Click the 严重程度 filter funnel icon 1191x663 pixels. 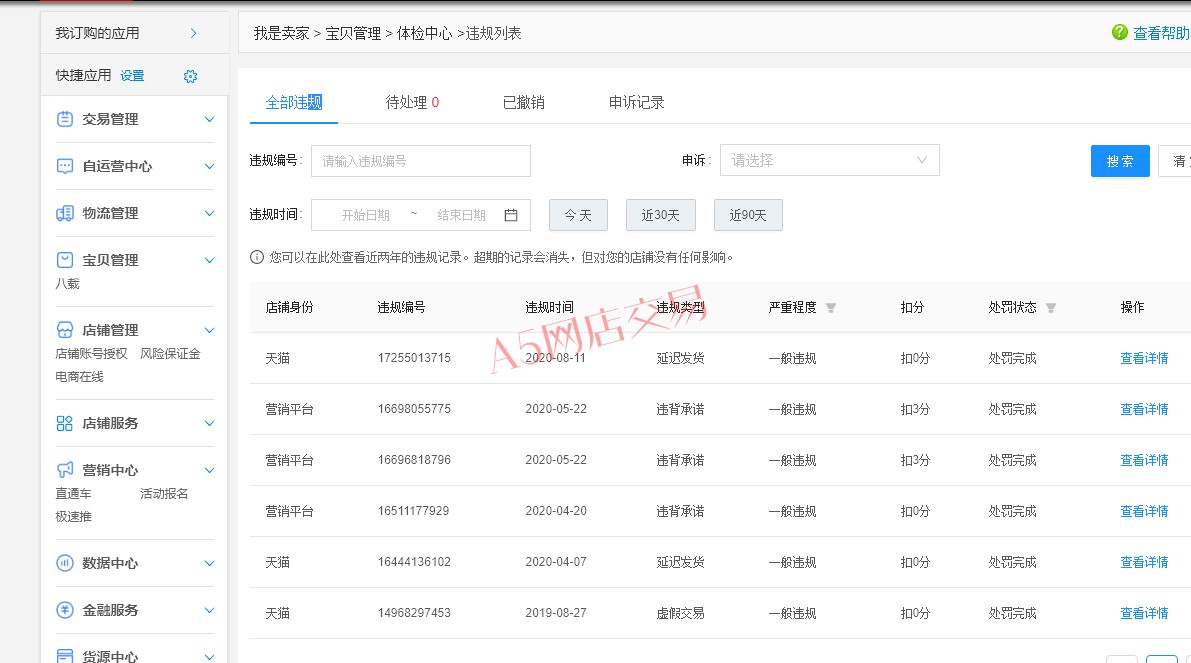coord(831,308)
